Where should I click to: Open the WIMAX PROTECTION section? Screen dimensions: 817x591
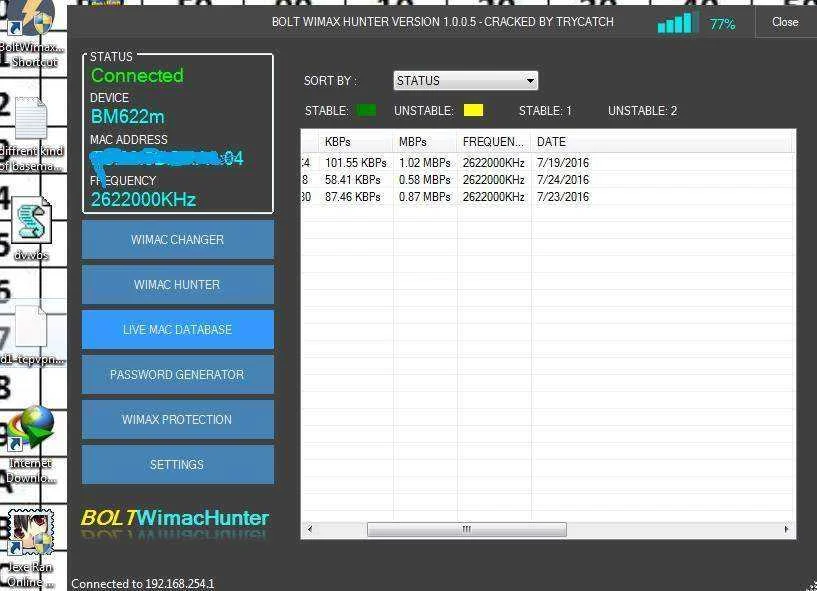(178, 420)
